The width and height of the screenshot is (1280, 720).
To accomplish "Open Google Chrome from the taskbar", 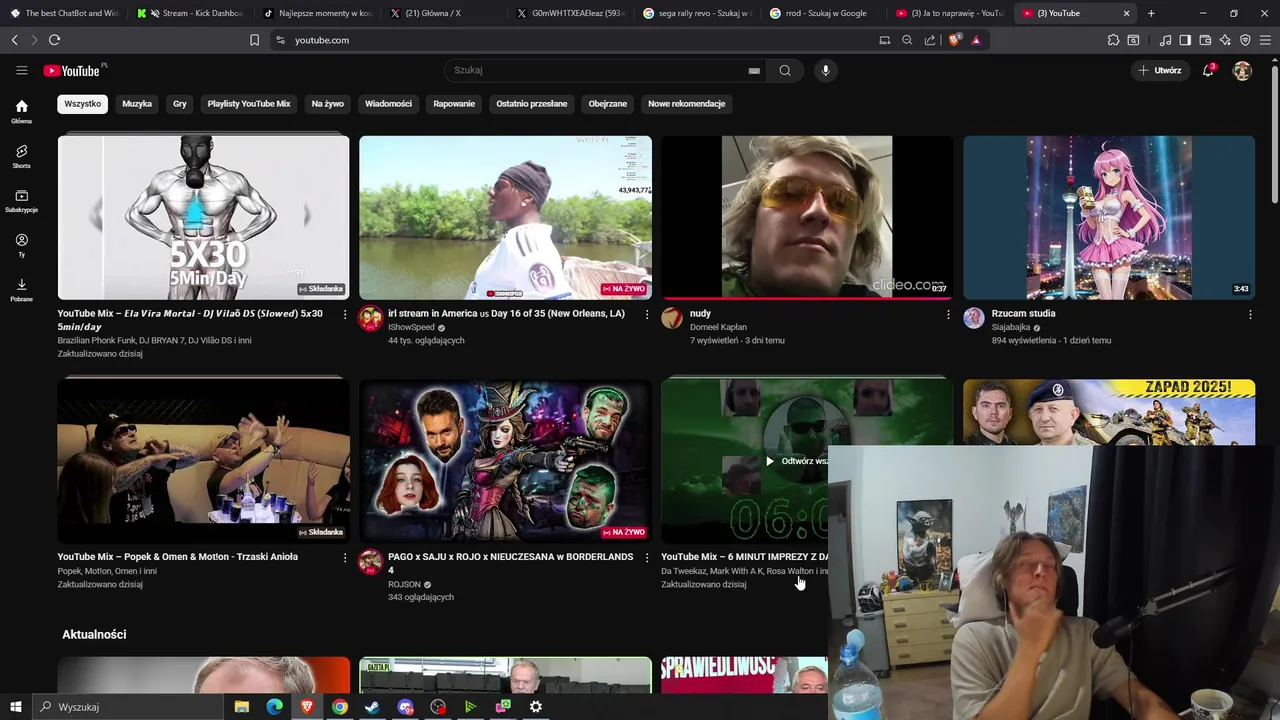I will (340, 707).
